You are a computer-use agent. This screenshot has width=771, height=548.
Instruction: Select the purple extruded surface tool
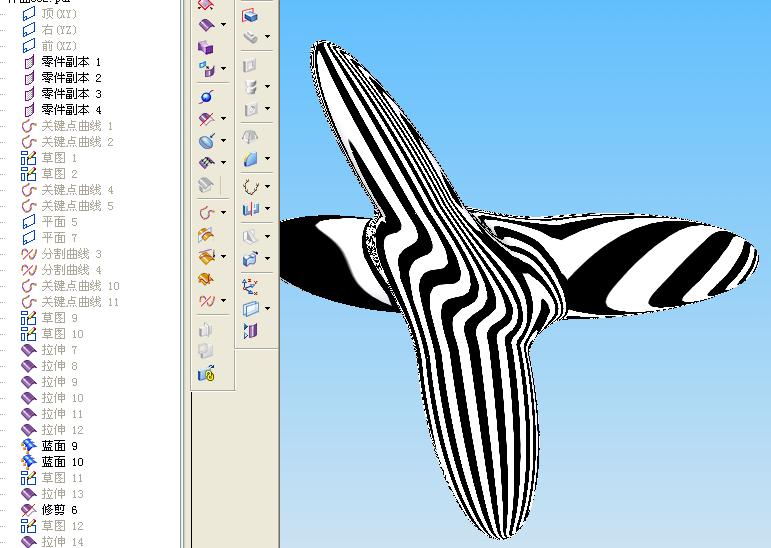(206, 25)
